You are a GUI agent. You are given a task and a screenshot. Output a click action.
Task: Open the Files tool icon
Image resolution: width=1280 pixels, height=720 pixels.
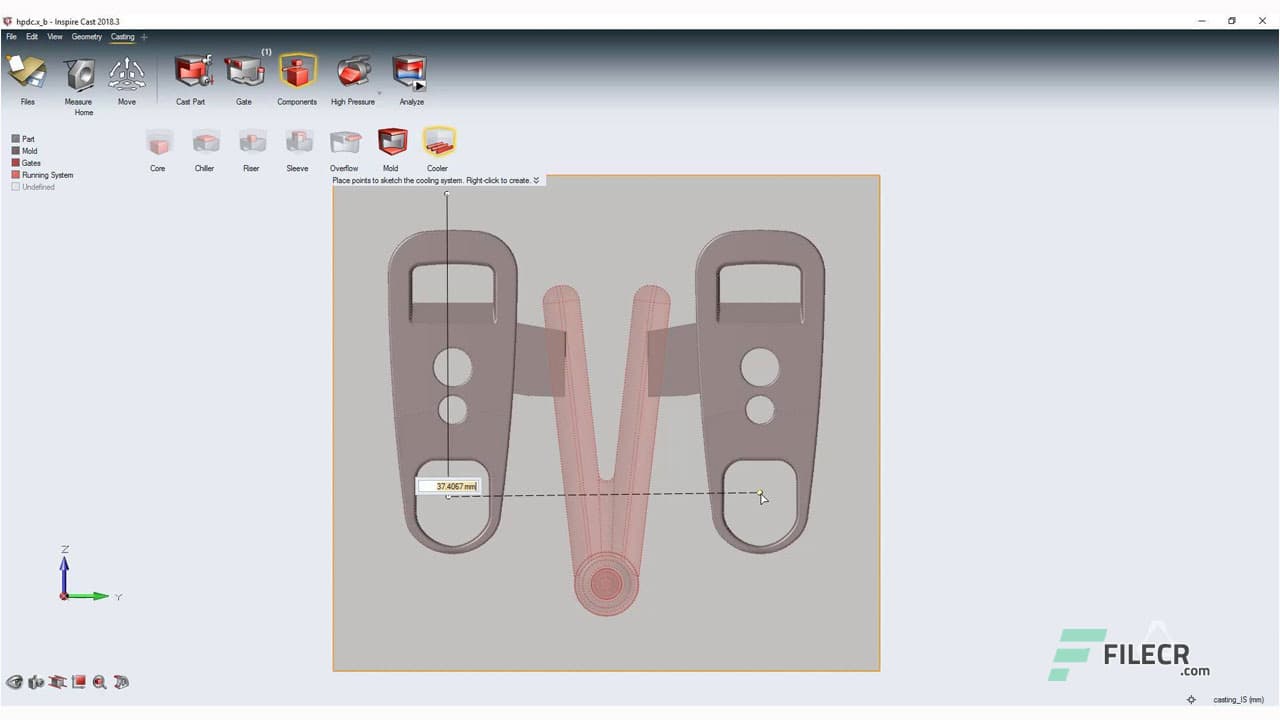point(27,73)
